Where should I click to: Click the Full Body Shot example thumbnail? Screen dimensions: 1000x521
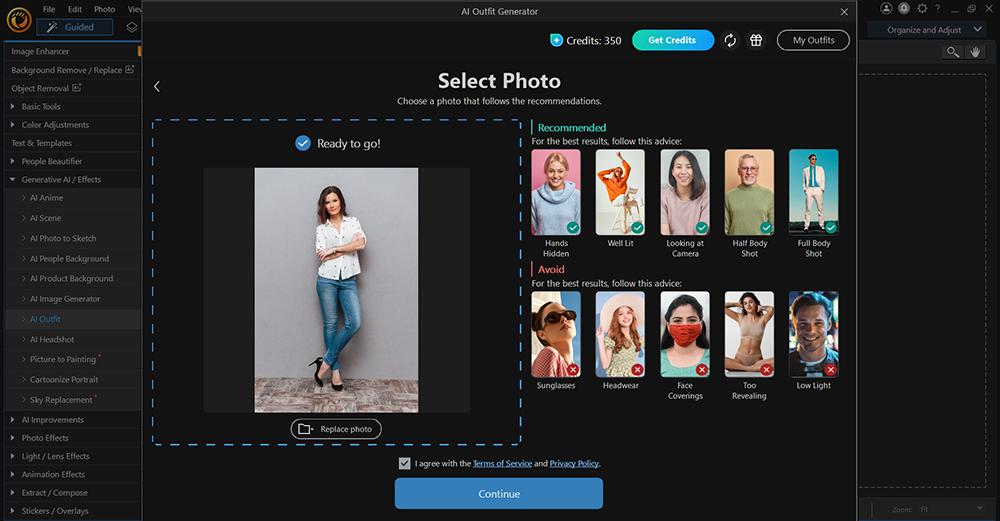pos(814,192)
